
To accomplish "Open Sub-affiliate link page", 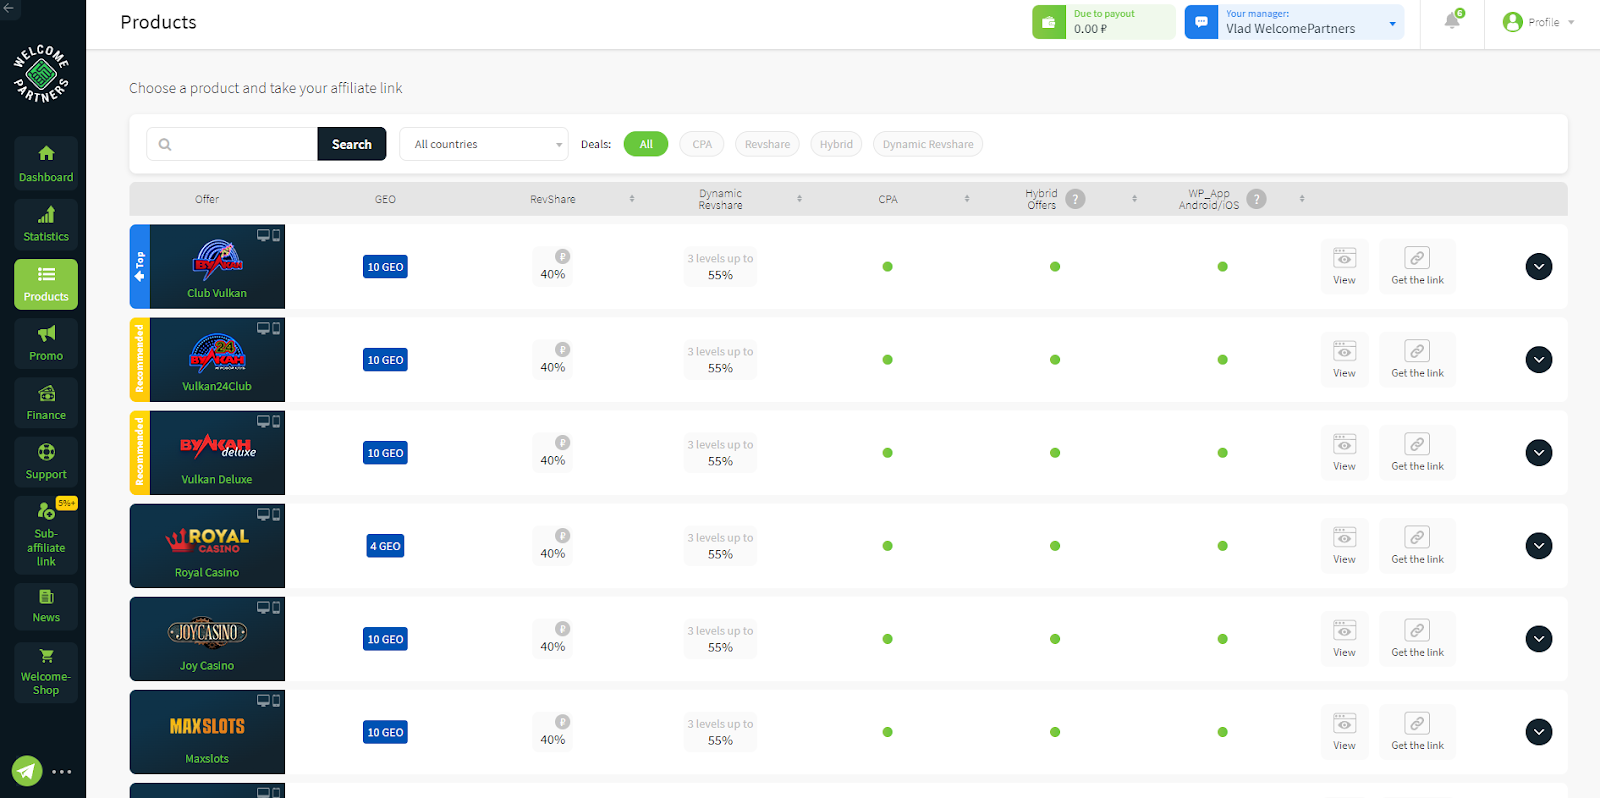I will click(x=46, y=535).
